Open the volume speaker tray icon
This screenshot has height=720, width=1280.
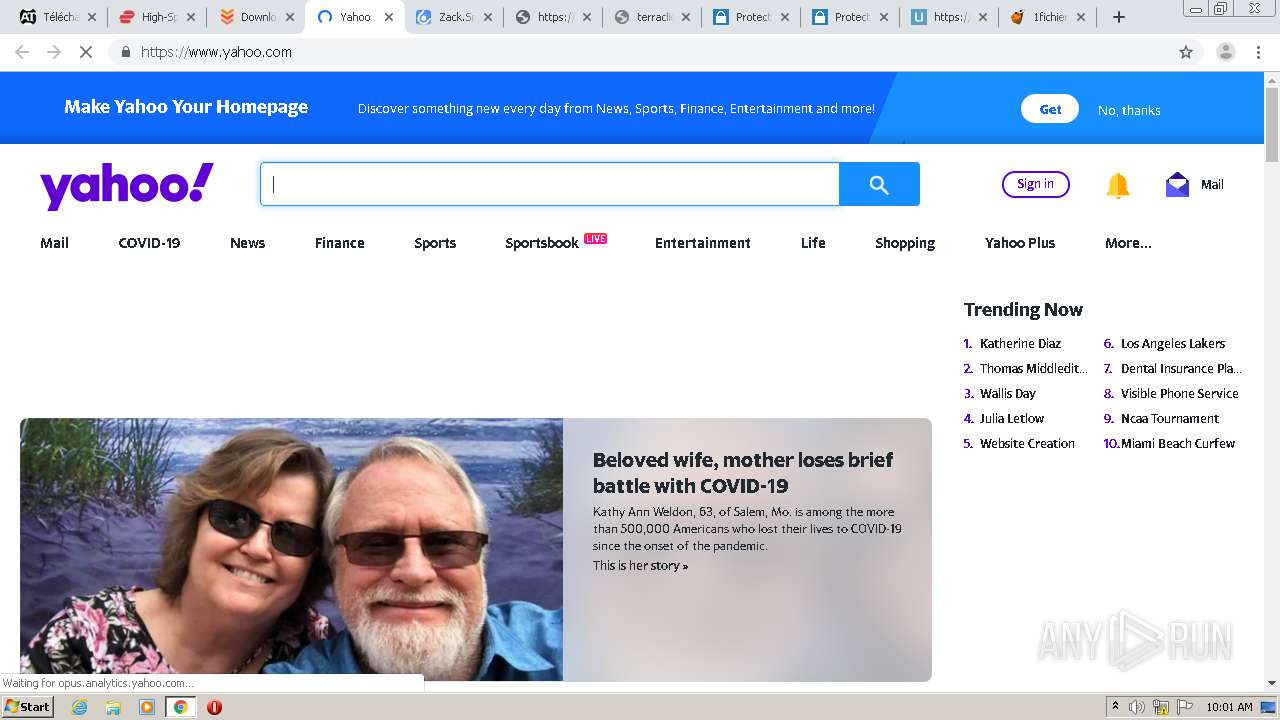pyautogui.click(x=1137, y=707)
